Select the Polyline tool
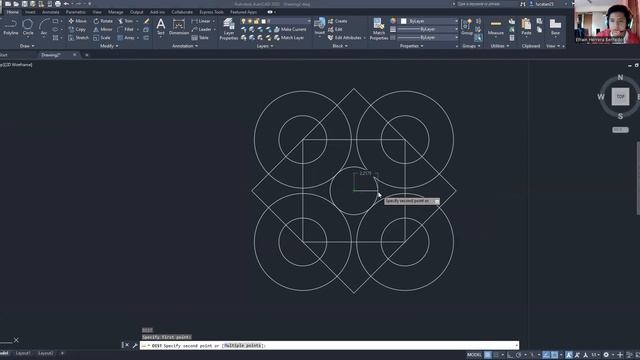 point(10,27)
